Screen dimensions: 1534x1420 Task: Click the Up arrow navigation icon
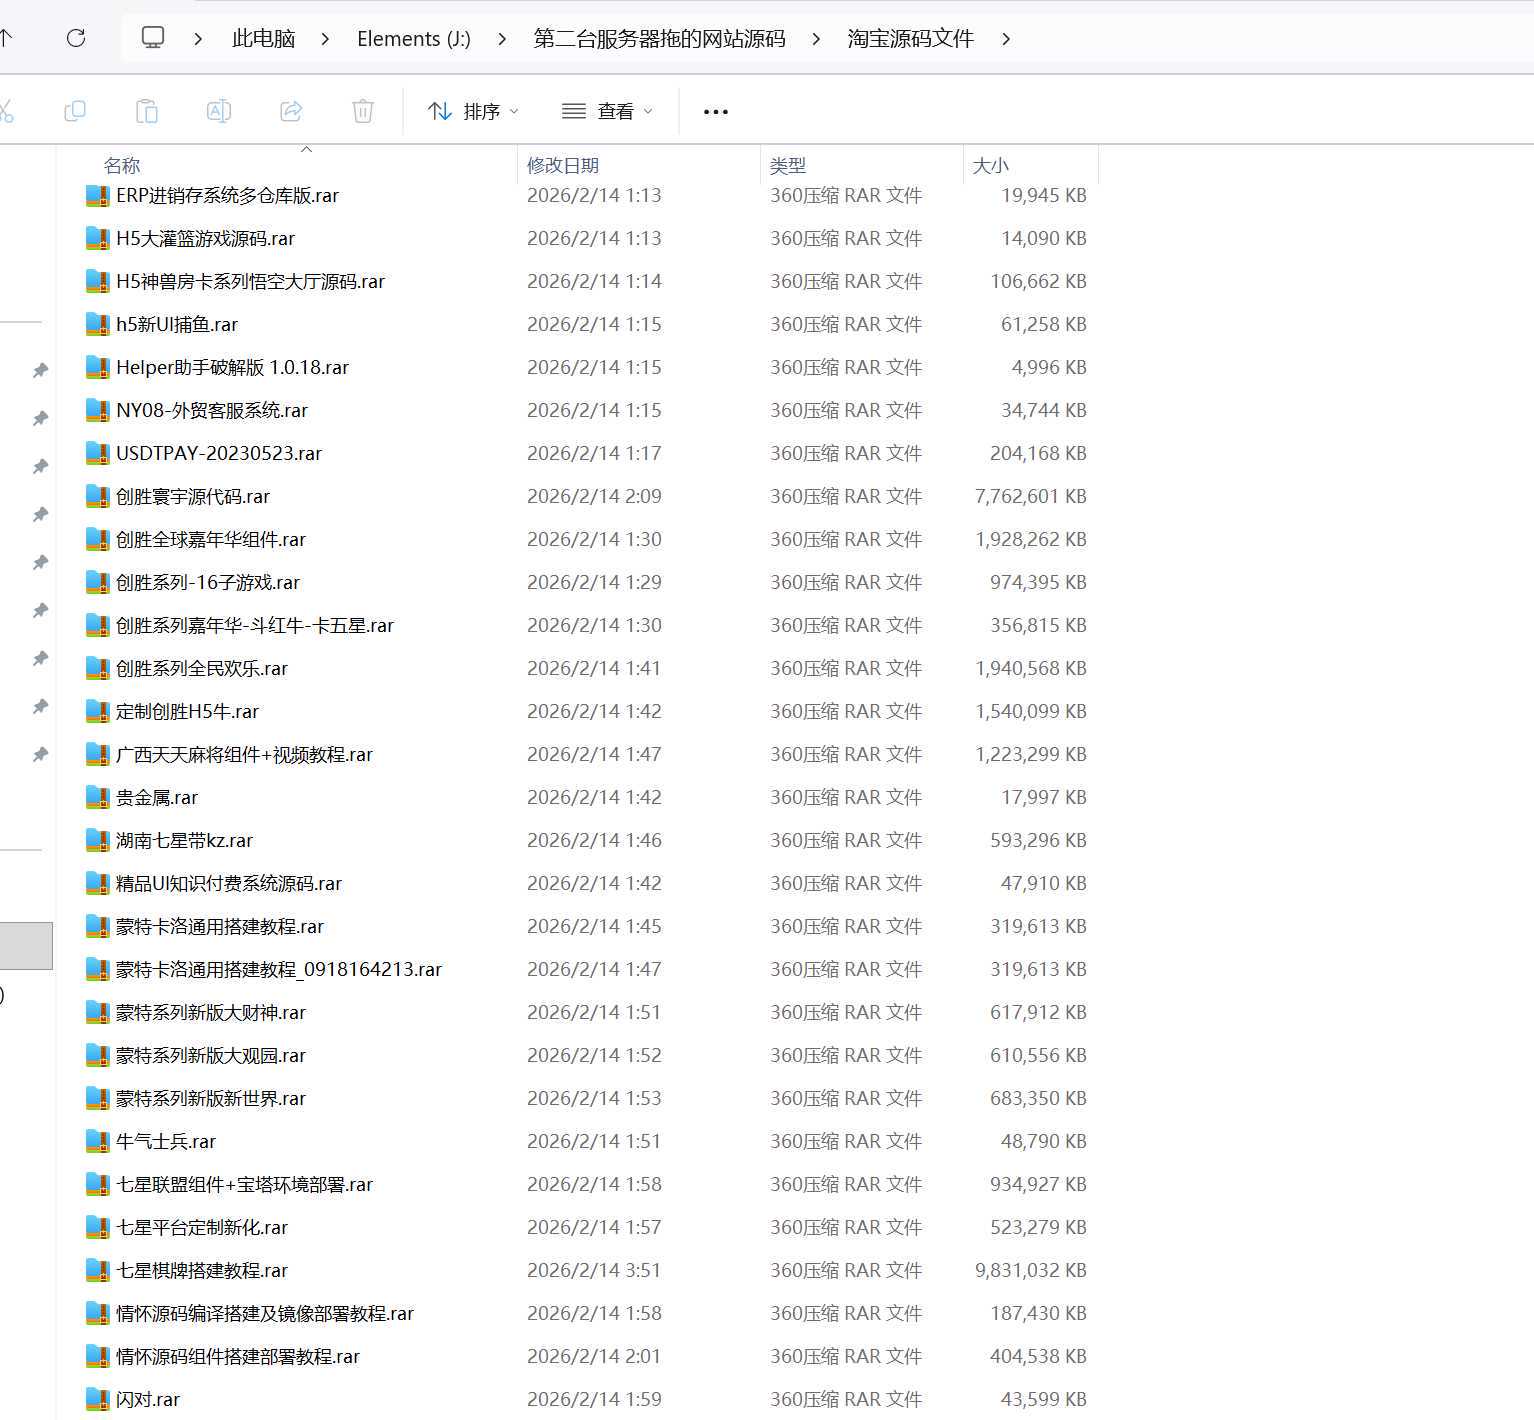point(6,38)
